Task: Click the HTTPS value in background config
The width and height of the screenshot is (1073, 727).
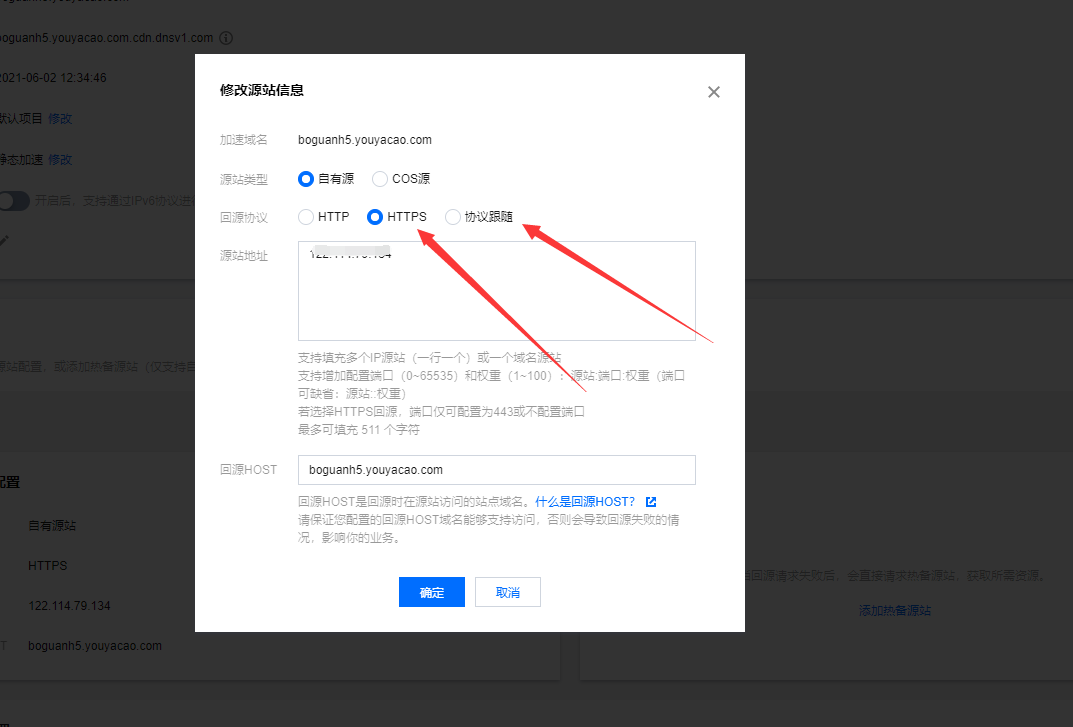Action: (48, 565)
